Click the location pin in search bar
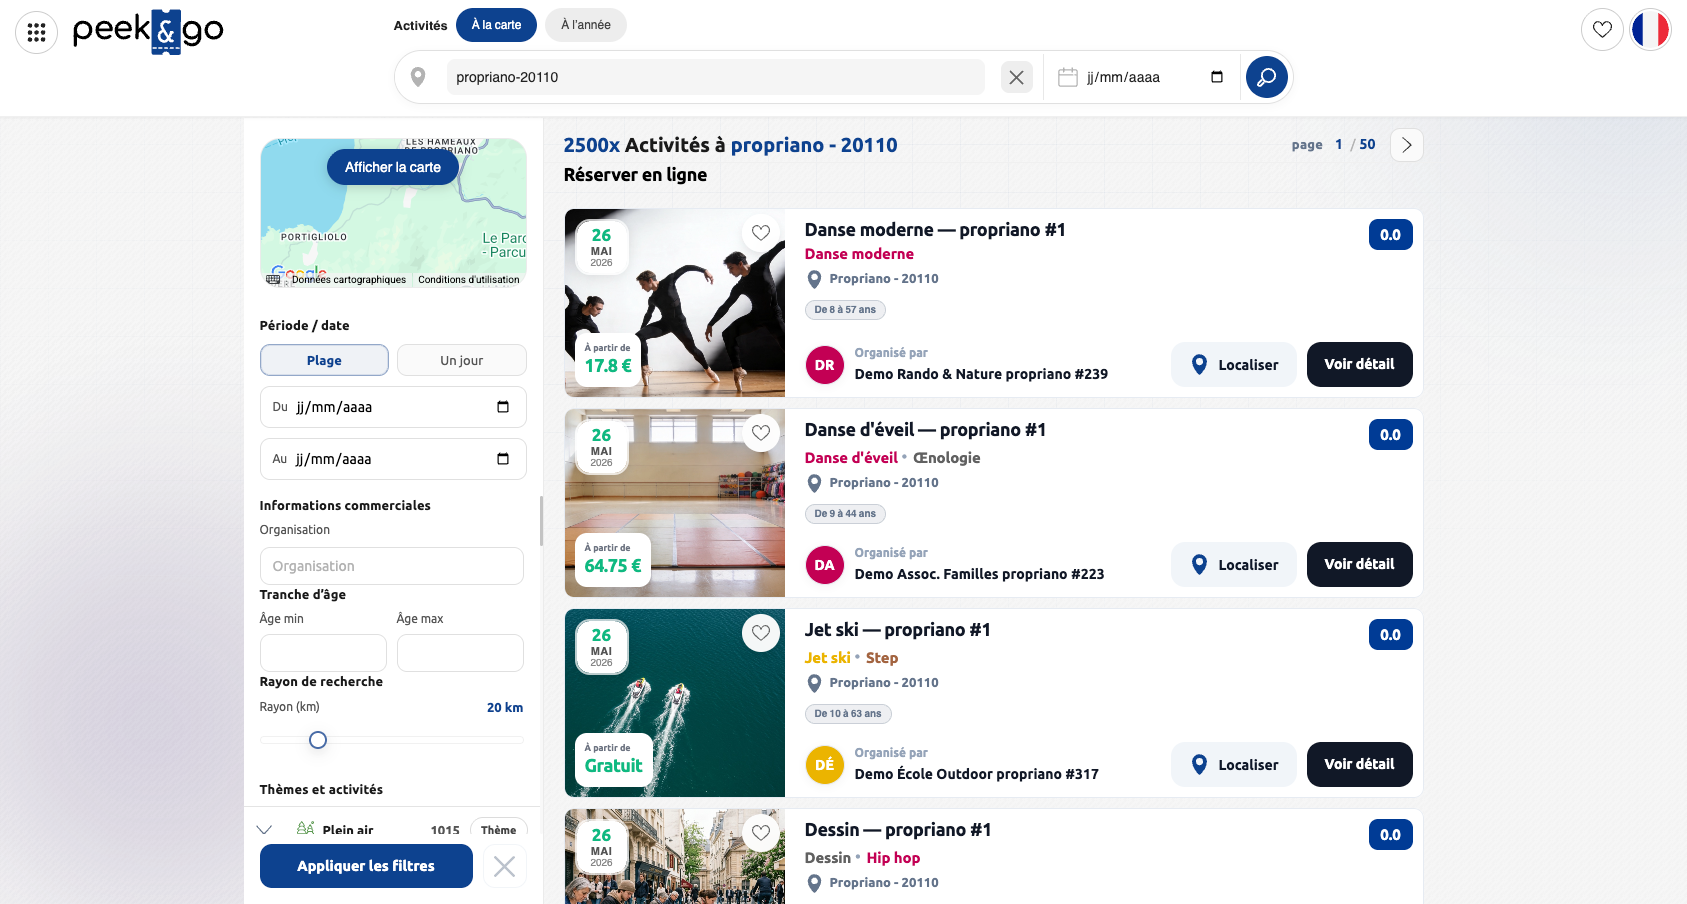Screen dimensions: 1687x904 pyautogui.click(x=418, y=77)
